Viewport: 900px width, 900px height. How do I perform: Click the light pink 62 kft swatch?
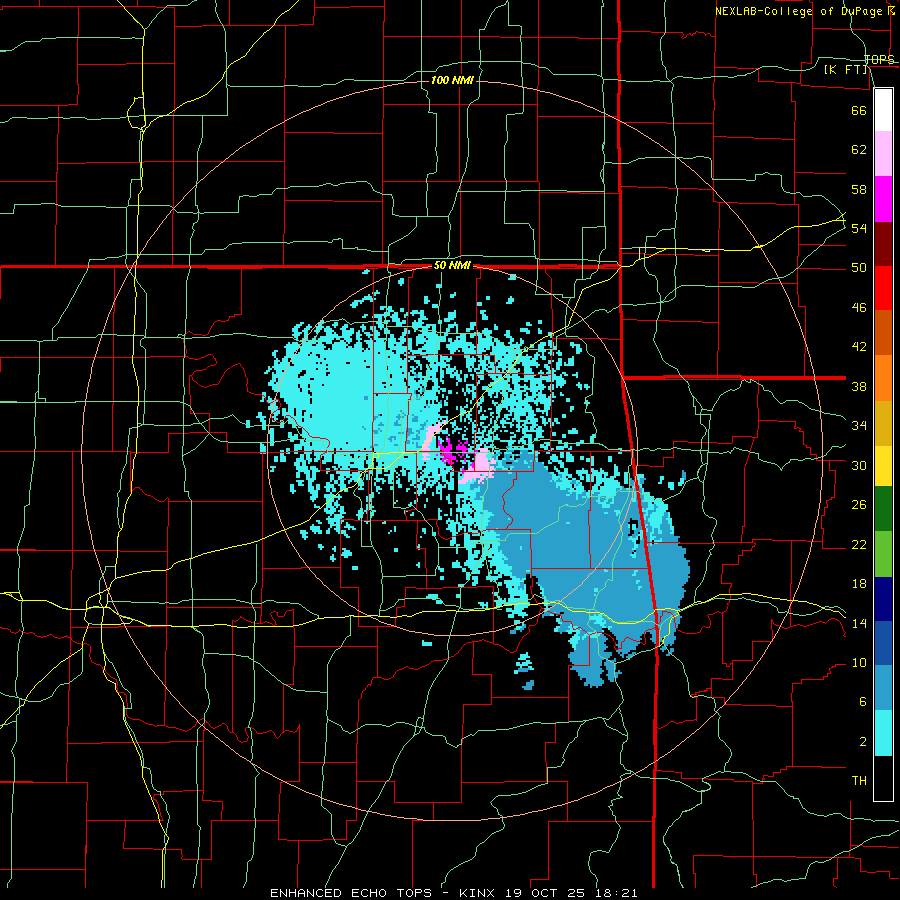pos(883,154)
